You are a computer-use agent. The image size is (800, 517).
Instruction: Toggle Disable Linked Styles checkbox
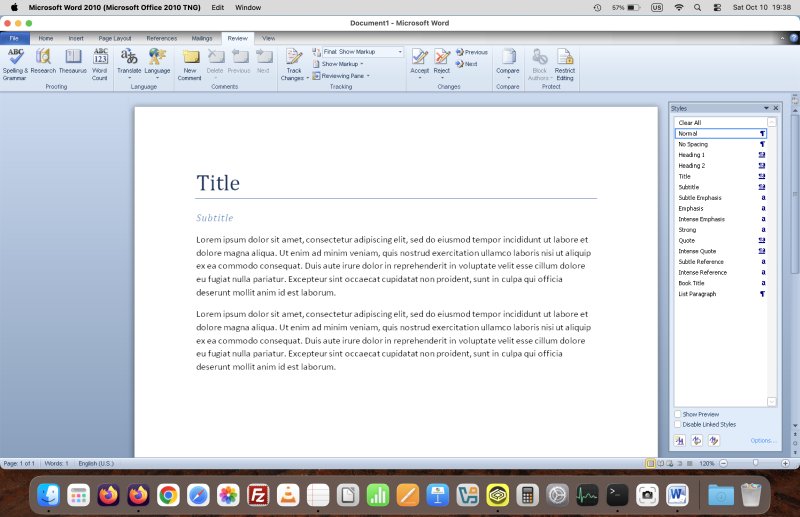pos(678,424)
